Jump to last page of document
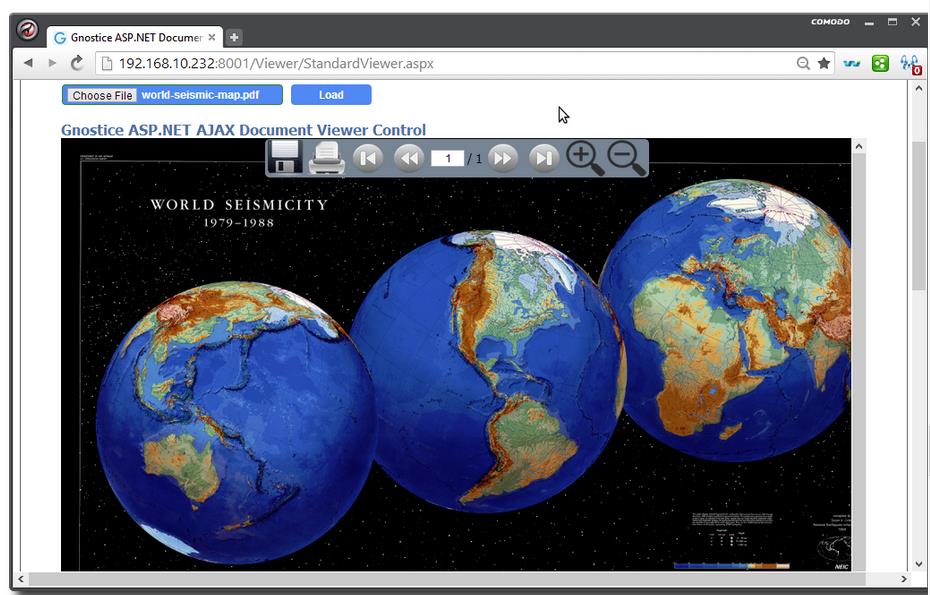930x595 pixels. (544, 158)
